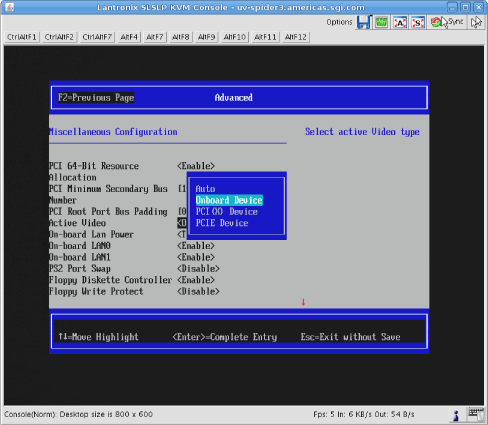Click the AltF7 hotkey button
This screenshot has height=425, width=488.
(x=155, y=37)
